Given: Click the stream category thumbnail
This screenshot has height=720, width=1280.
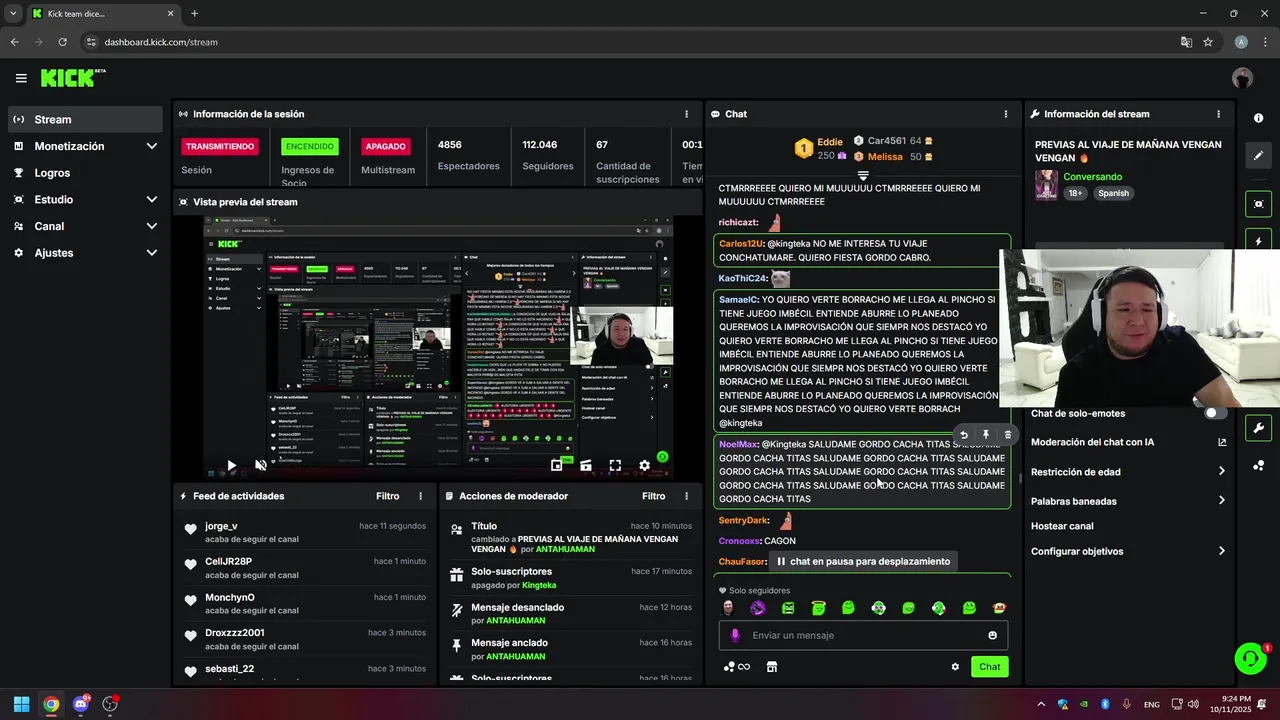Looking at the screenshot, I should click(1046, 185).
